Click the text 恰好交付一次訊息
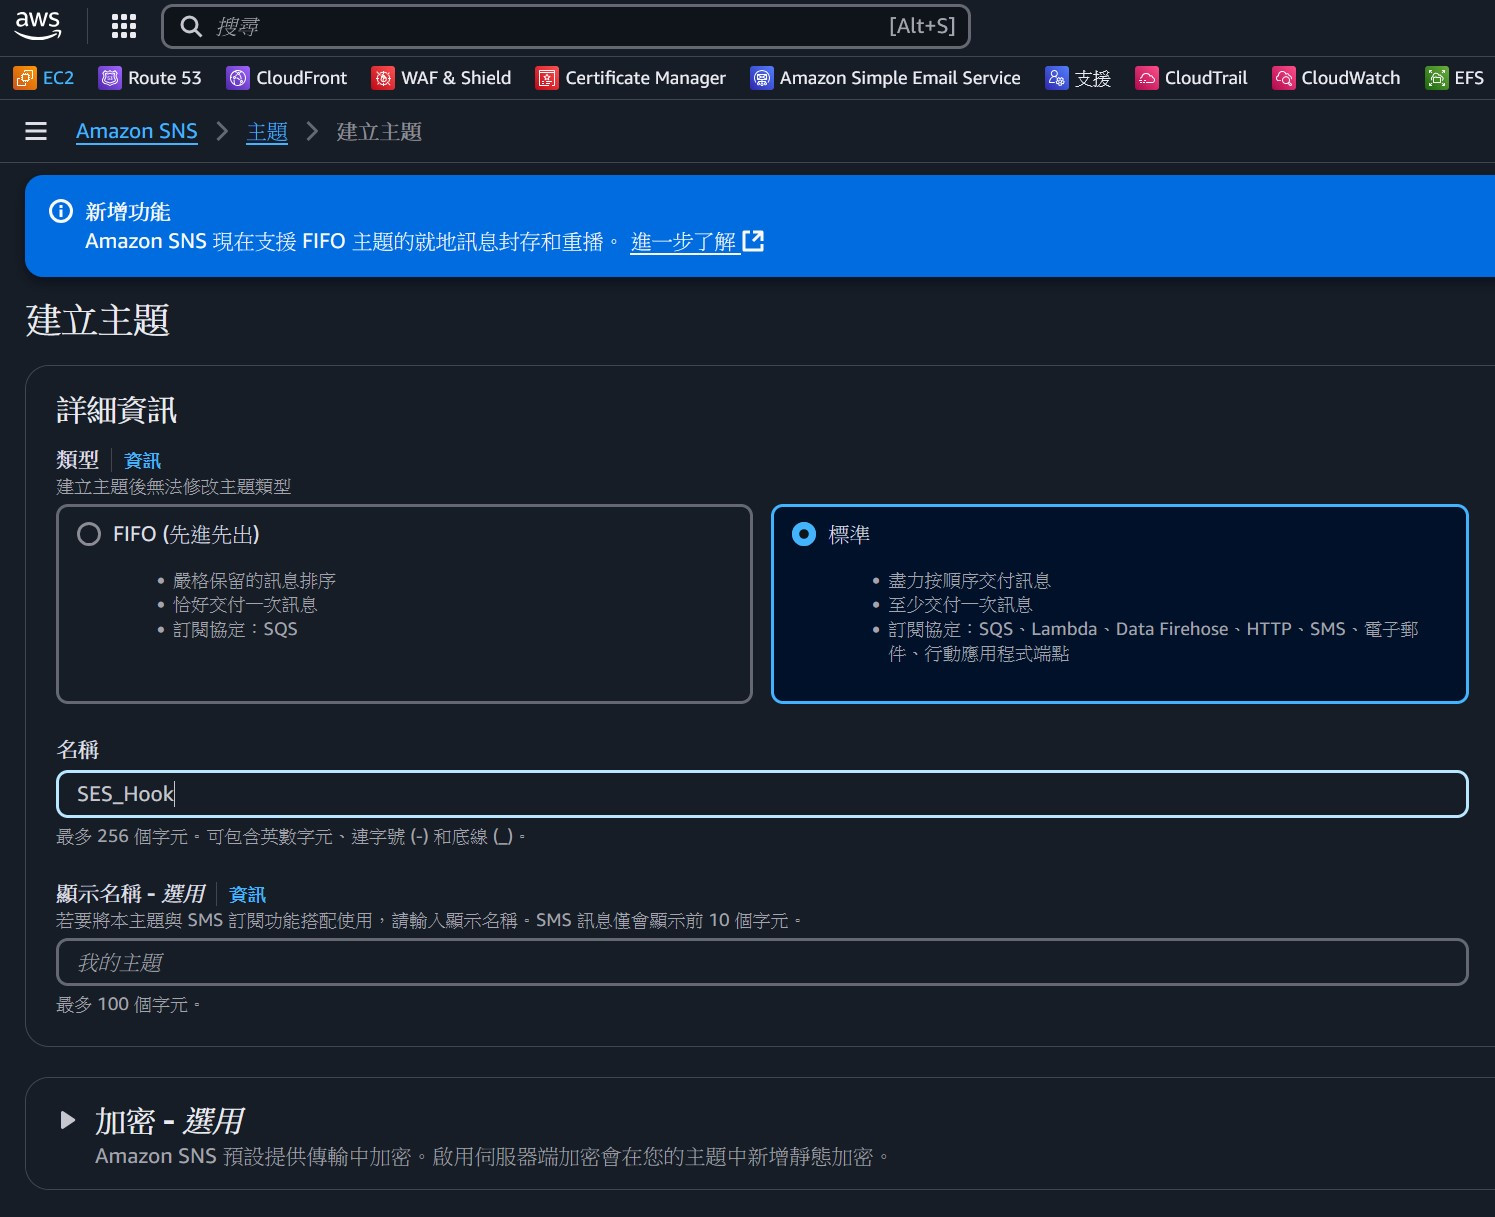The width and height of the screenshot is (1495, 1217). click(x=245, y=605)
